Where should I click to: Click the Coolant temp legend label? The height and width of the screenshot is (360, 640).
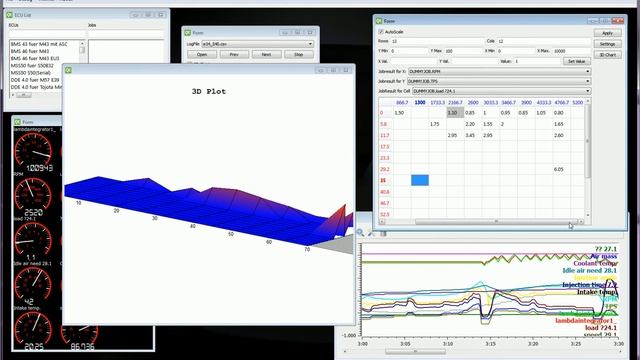pos(595,263)
